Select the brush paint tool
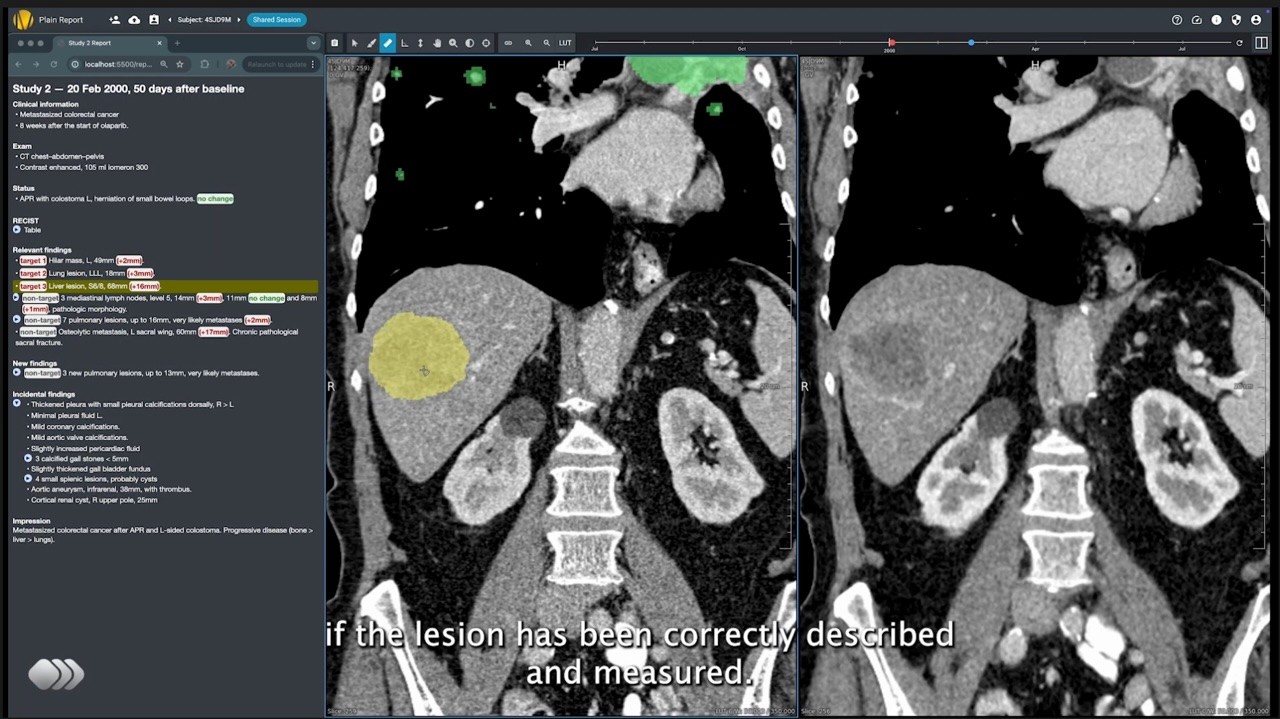The width and height of the screenshot is (1280, 719). pos(371,43)
